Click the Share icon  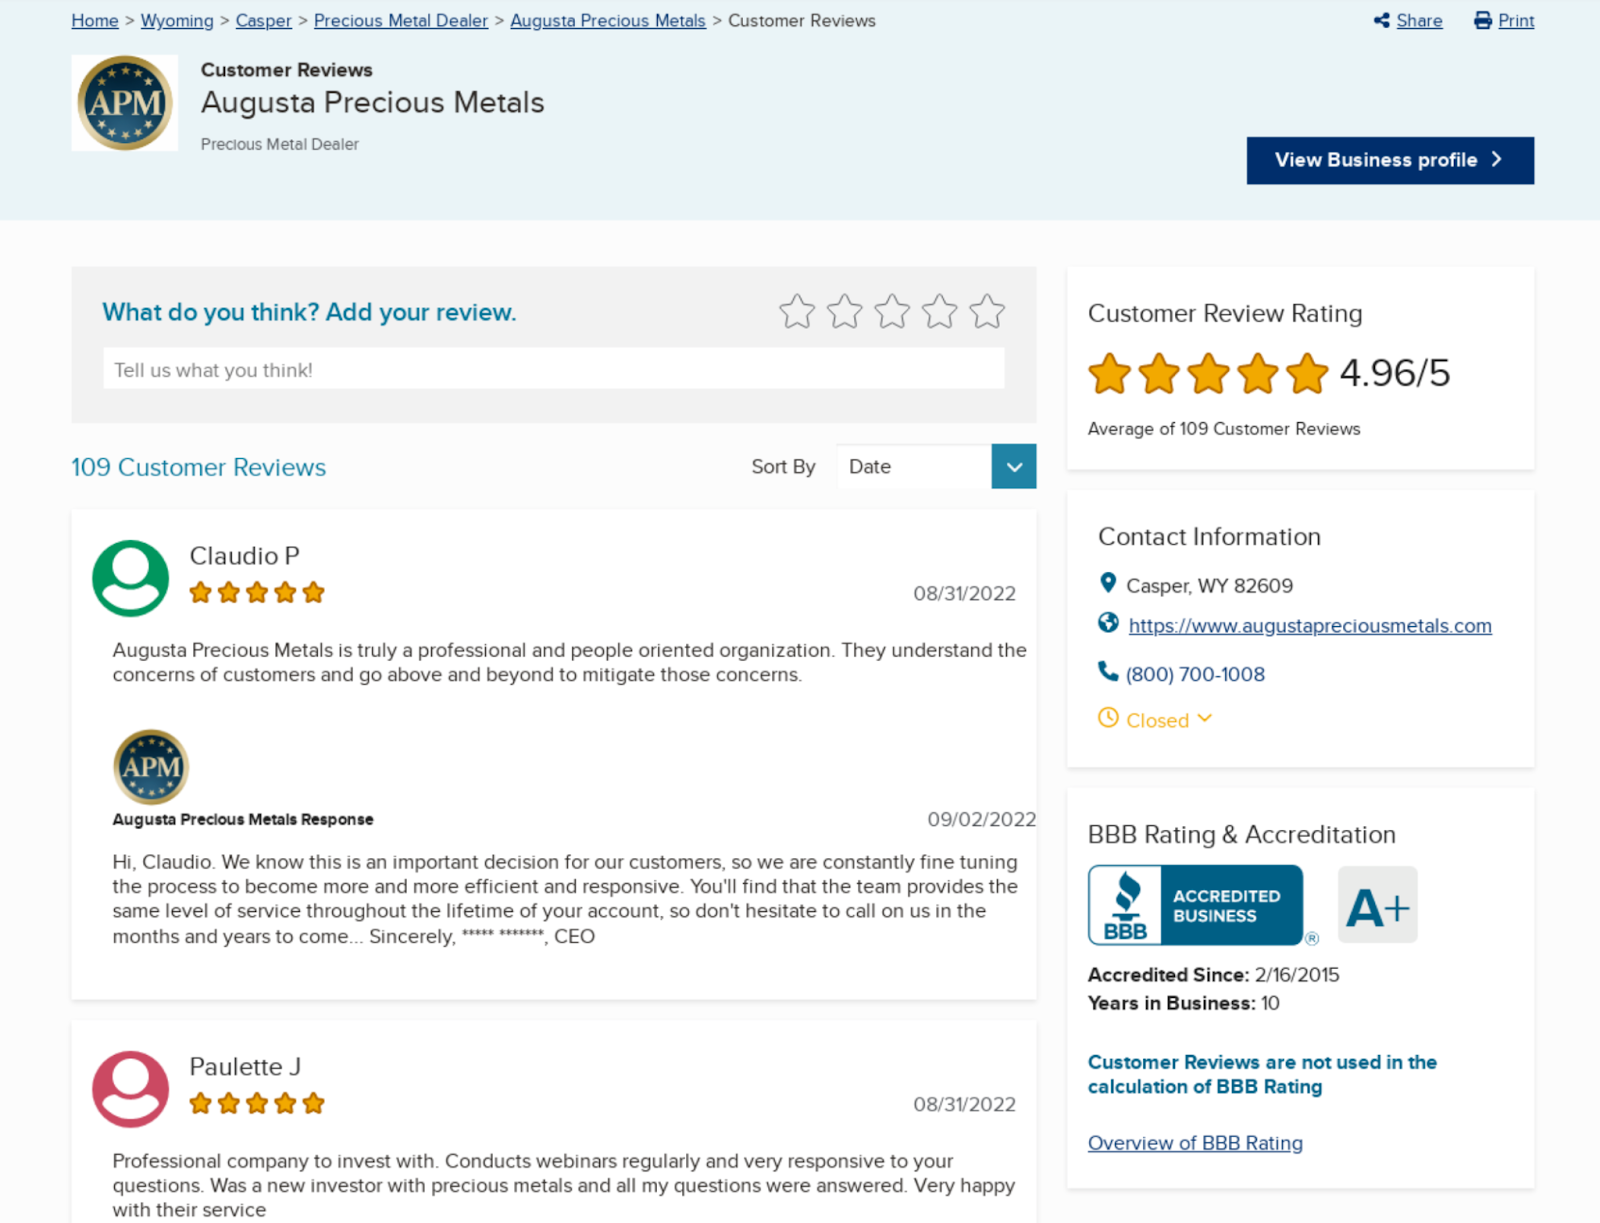(1381, 20)
